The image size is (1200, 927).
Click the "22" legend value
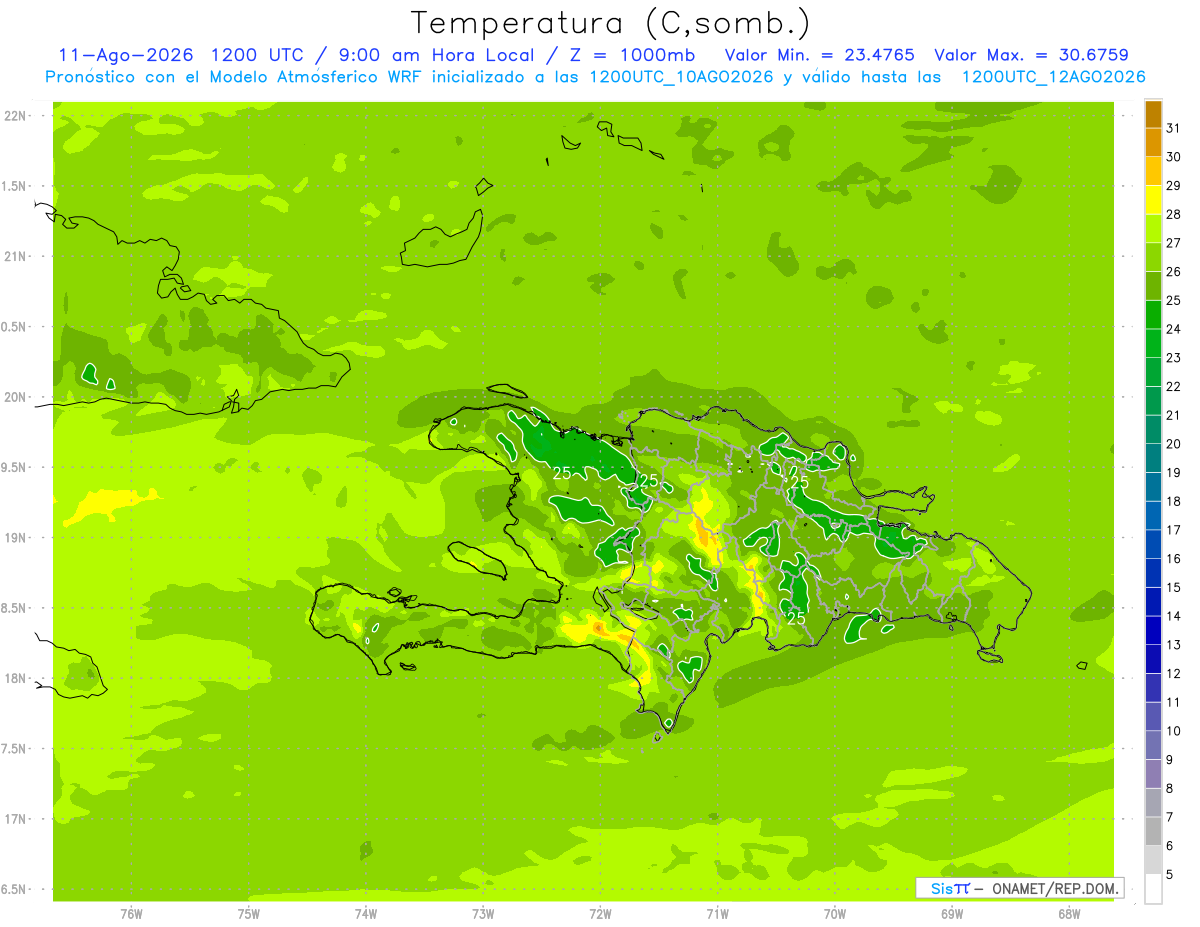click(x=1173, y=386)
